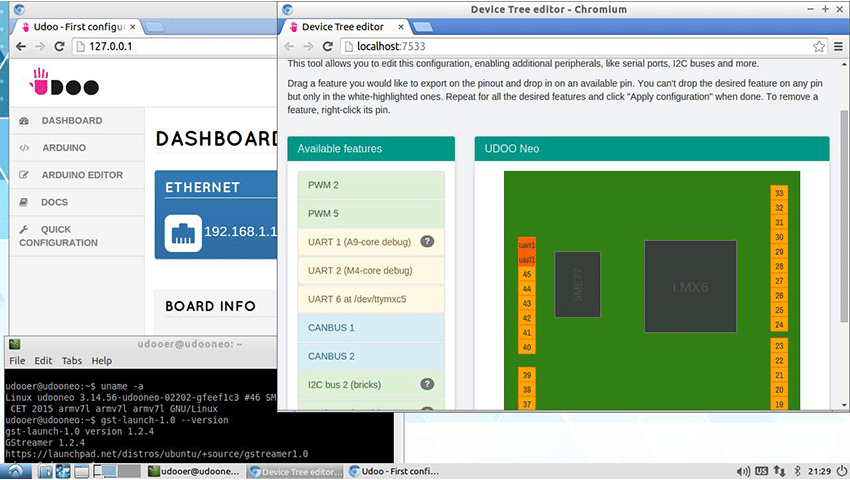Image resolution: width=850 pixels, height=480 pixels.
Task: Click the volume icon in tray
Action: pos(743,471)
